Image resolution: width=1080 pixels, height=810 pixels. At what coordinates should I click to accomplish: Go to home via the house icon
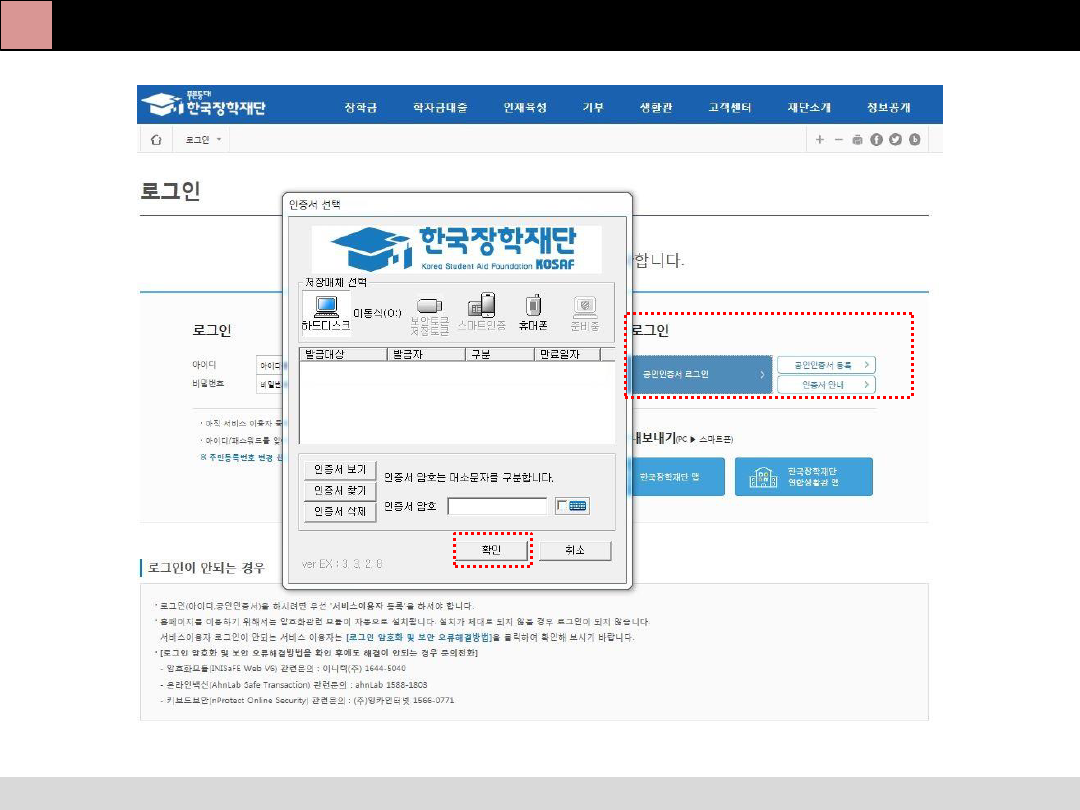156,140
